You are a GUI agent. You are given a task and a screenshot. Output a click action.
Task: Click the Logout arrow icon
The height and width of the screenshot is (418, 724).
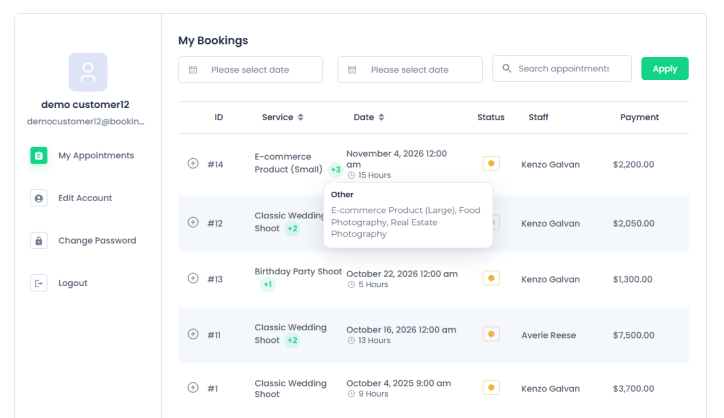tap(39, 283)
